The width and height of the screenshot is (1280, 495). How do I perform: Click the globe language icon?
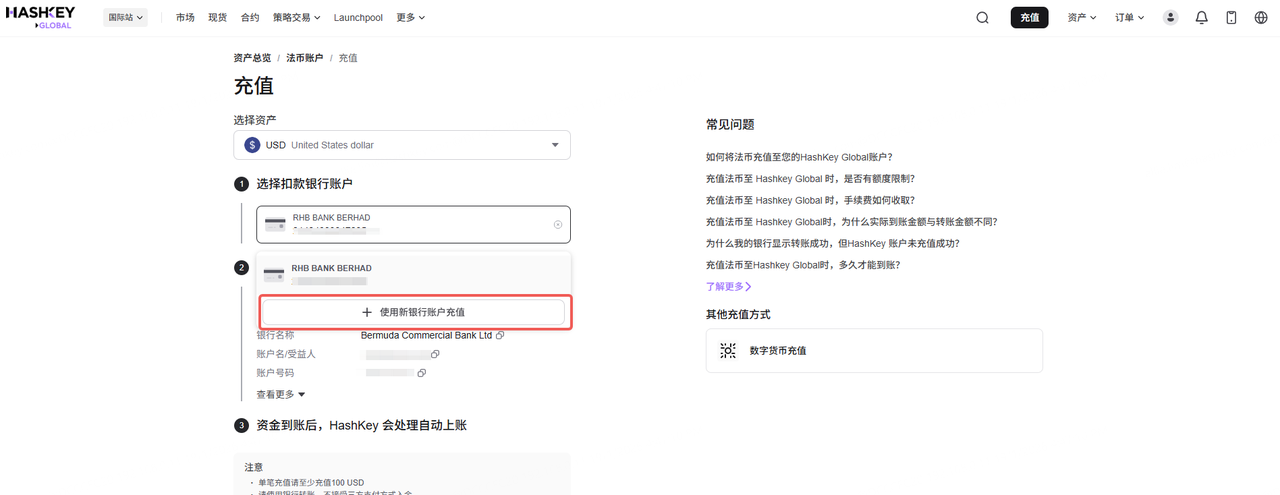click(x=1261, y=17)
